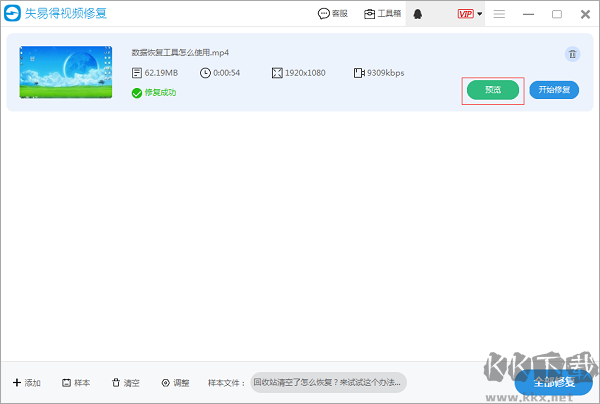Click the 样本文件 sample file path field
This screenshot has height=404, width=600.
pos(328,382)
